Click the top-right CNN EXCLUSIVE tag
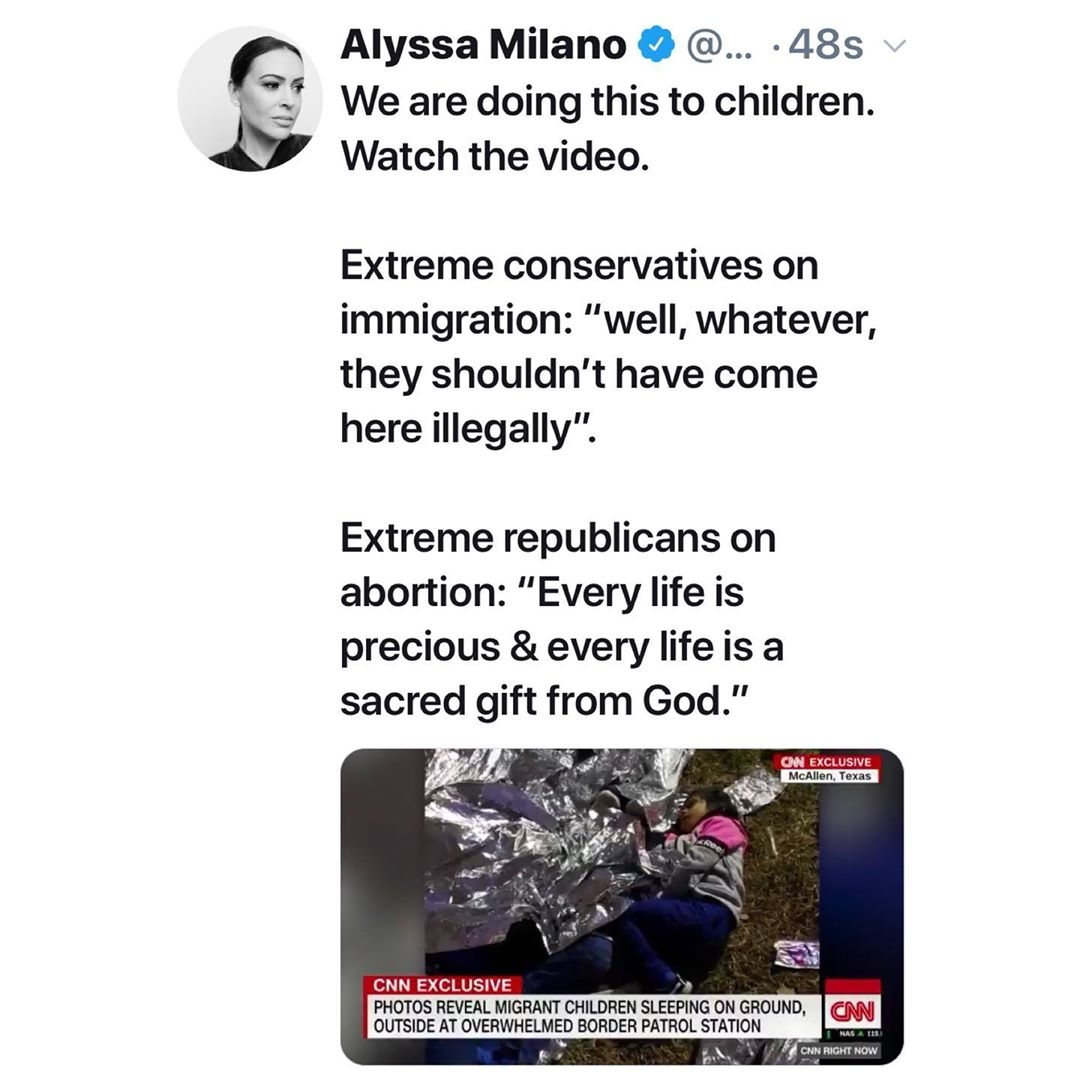Viewport: 1080px width, 1080px height. coord(827,762)
